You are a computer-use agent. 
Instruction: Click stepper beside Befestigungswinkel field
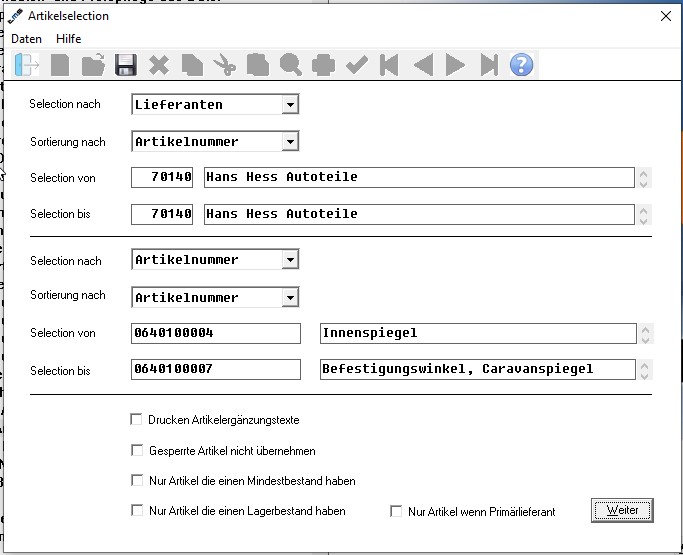point(645,370)
